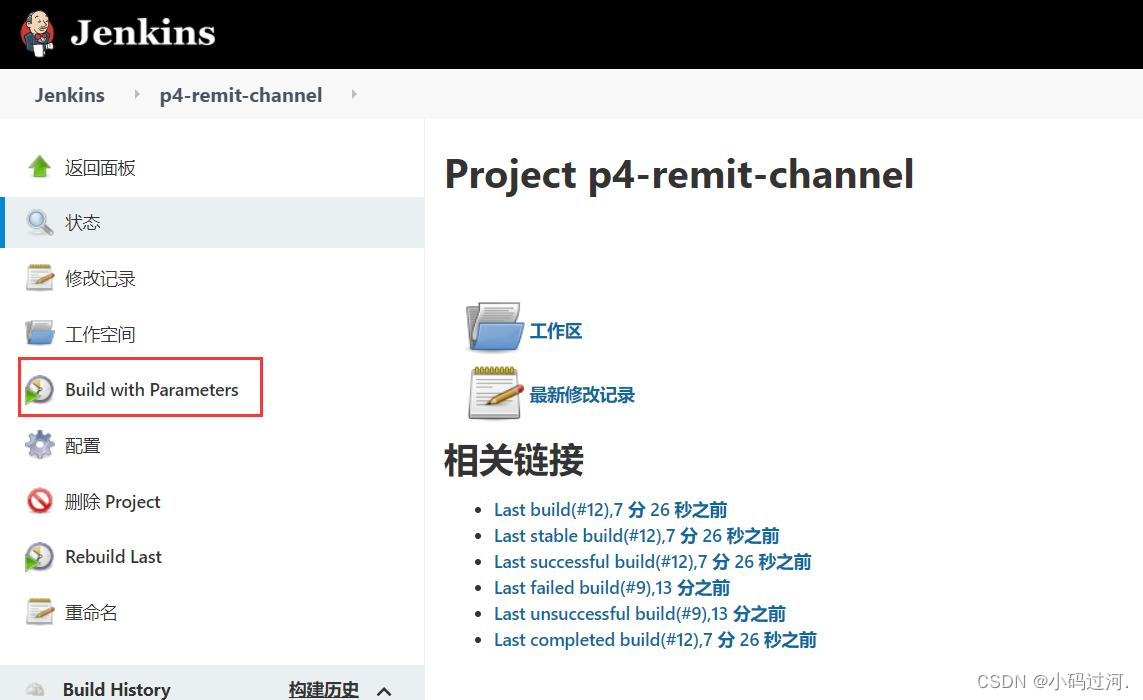Click the Build with Parameters clock icon
This screenshot has width=1143, height=700.
point(40,388)
